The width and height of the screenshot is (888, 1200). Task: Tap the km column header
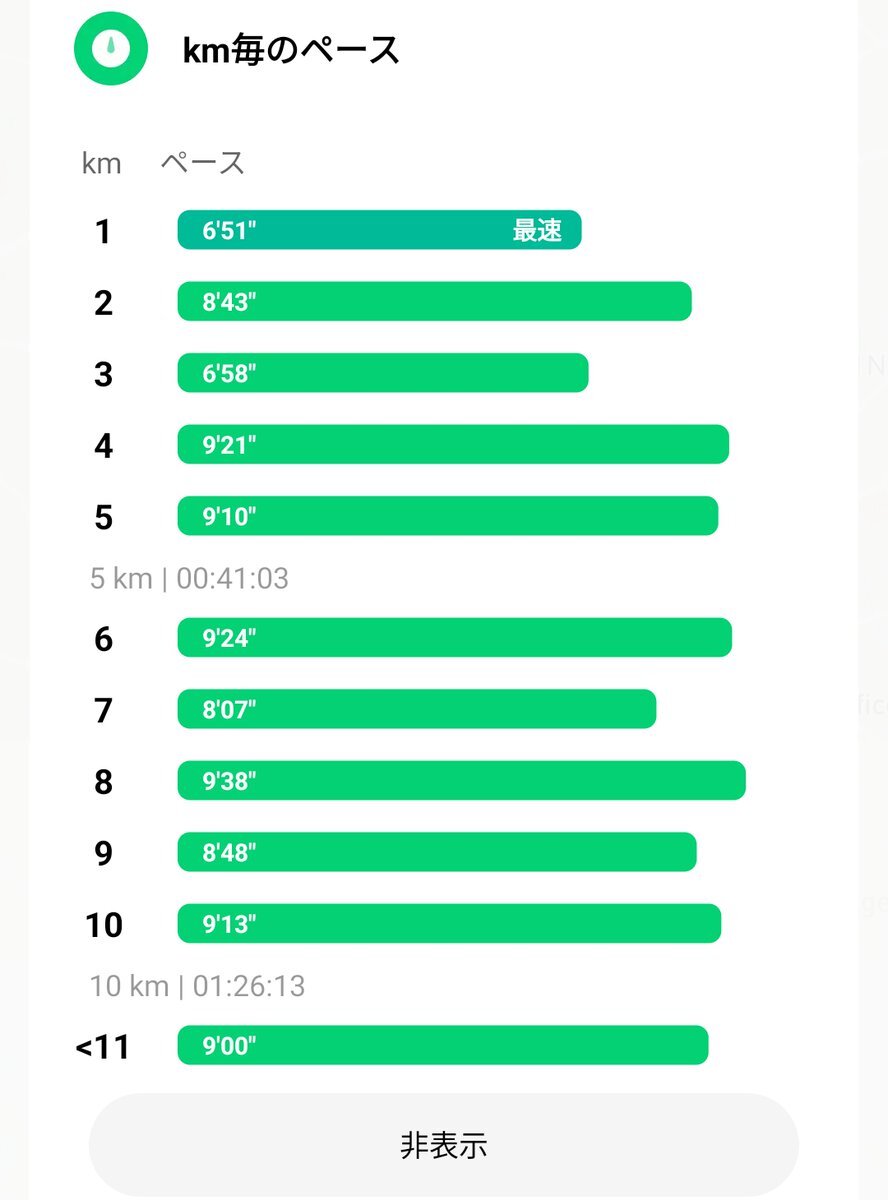click(101, 163)
